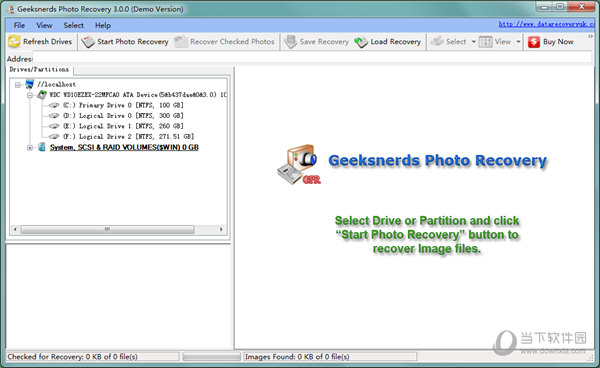The width and height of the screenshot is (600, 368).
Task: Click the System SCSI & RAID volumes icon
Action: (42, 147)
